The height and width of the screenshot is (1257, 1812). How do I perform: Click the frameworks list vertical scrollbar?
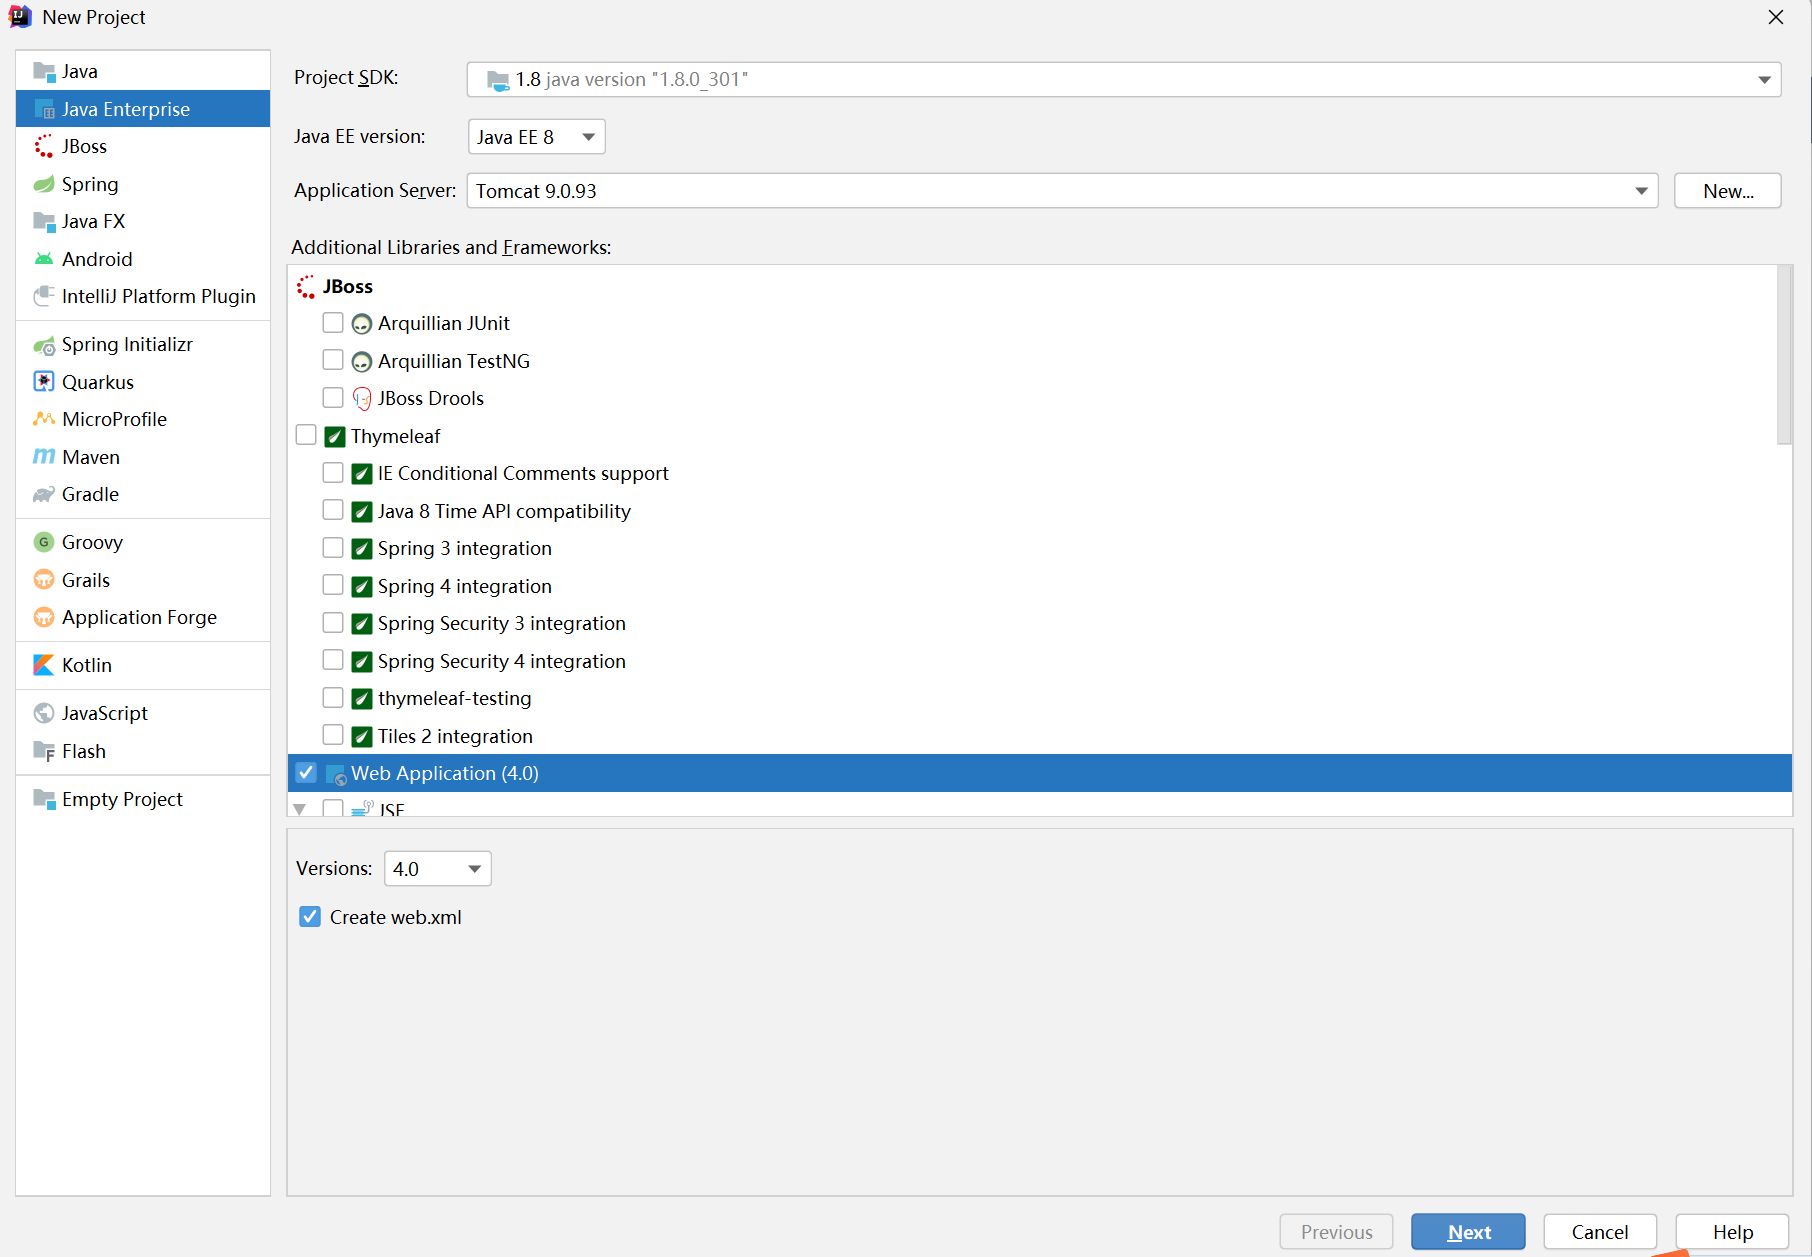pos(1784,355)
